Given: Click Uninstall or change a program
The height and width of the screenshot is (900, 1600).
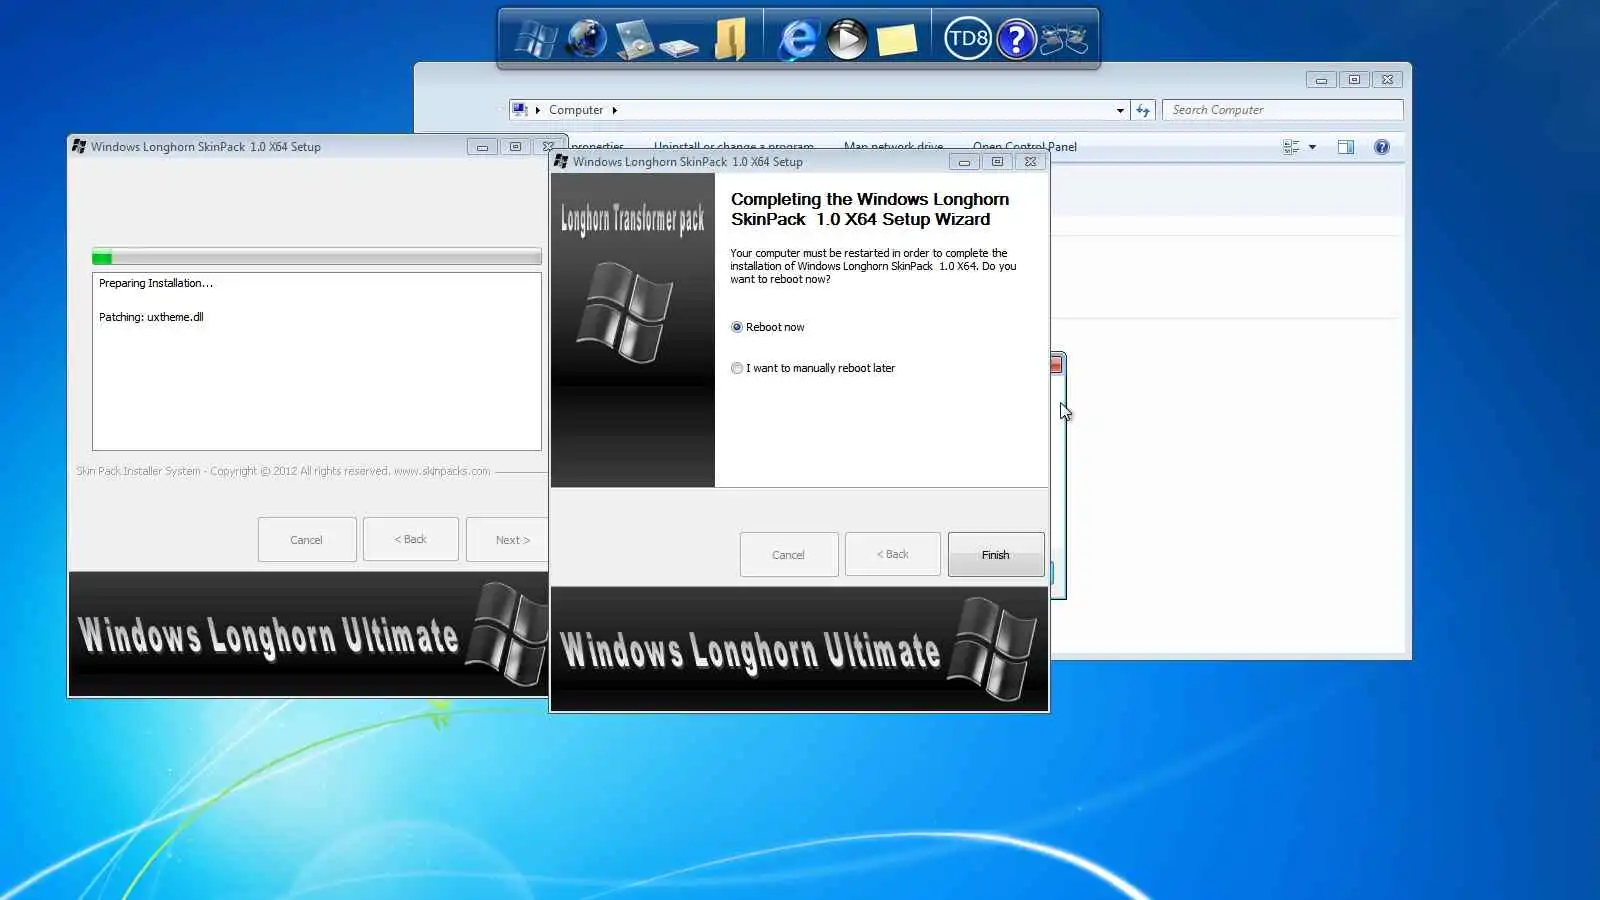Looking at the screenshot, I should pyautogui.click(x=734, y=147).
